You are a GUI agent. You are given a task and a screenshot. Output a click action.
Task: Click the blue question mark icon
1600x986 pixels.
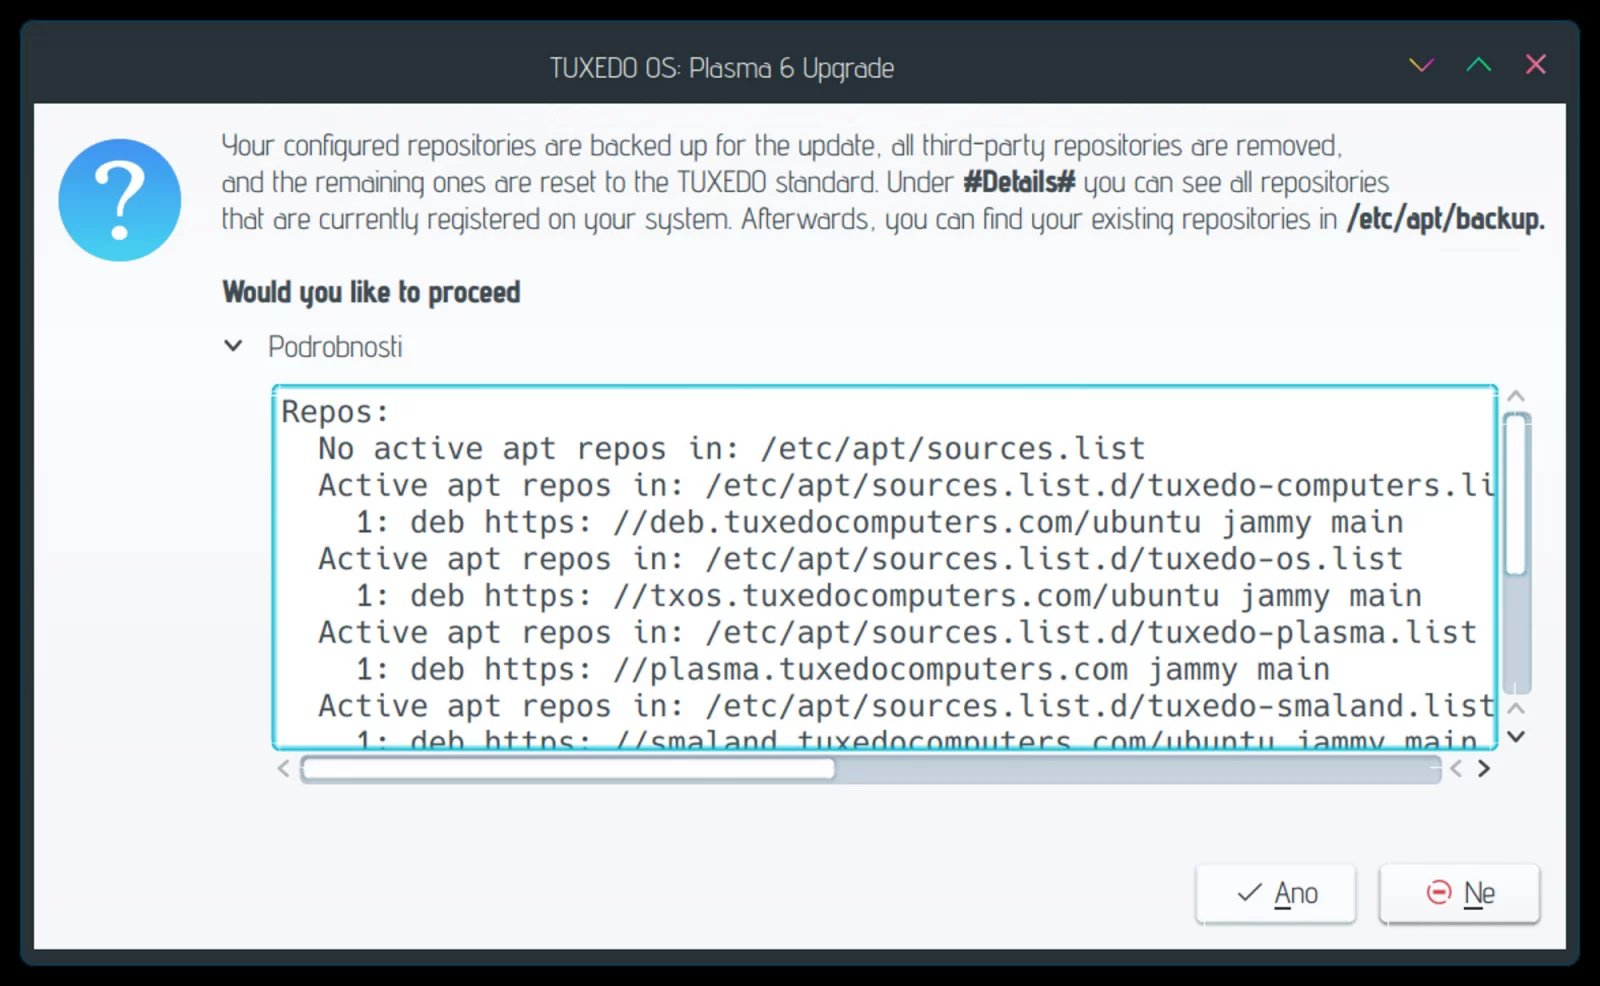click(x=120, y=200)
